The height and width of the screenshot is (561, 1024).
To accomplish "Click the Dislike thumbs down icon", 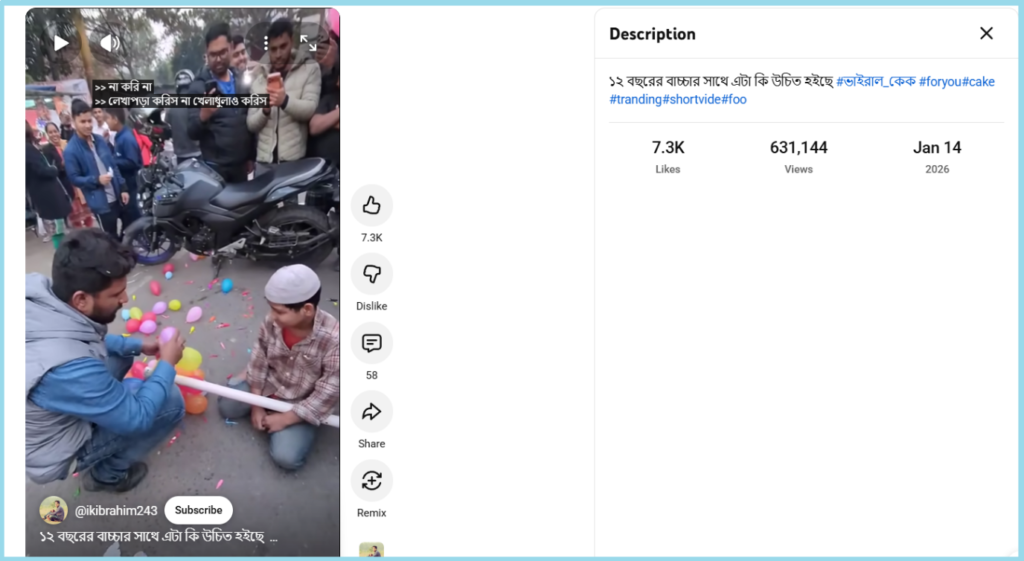I will click(x=371, y=274).
